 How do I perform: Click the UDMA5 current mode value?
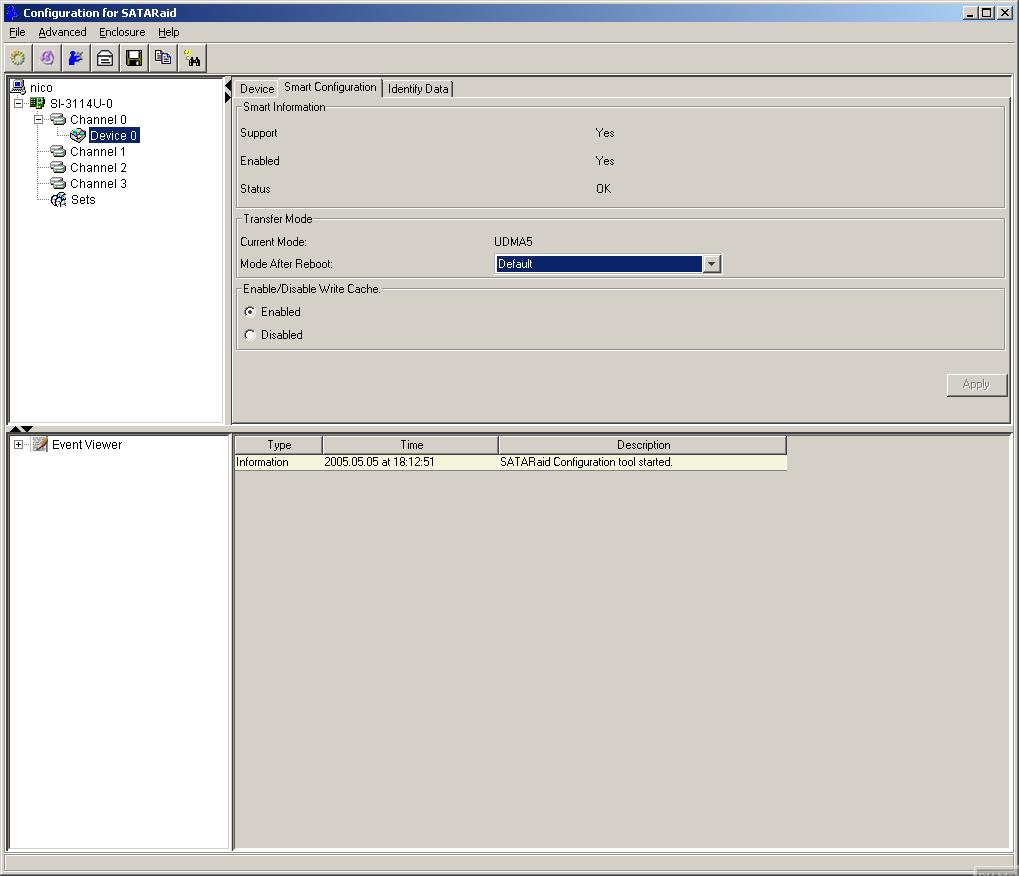513,242
